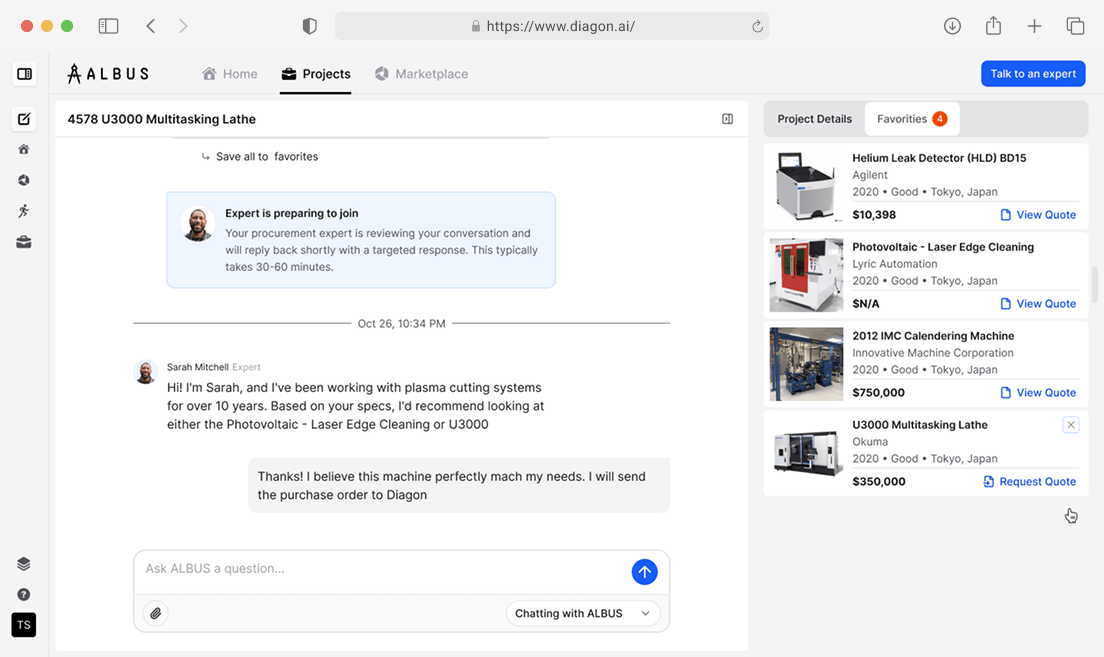Send message with blue arrow button
The width and height of the screenshot is (1104, 657).
[644, 572]
